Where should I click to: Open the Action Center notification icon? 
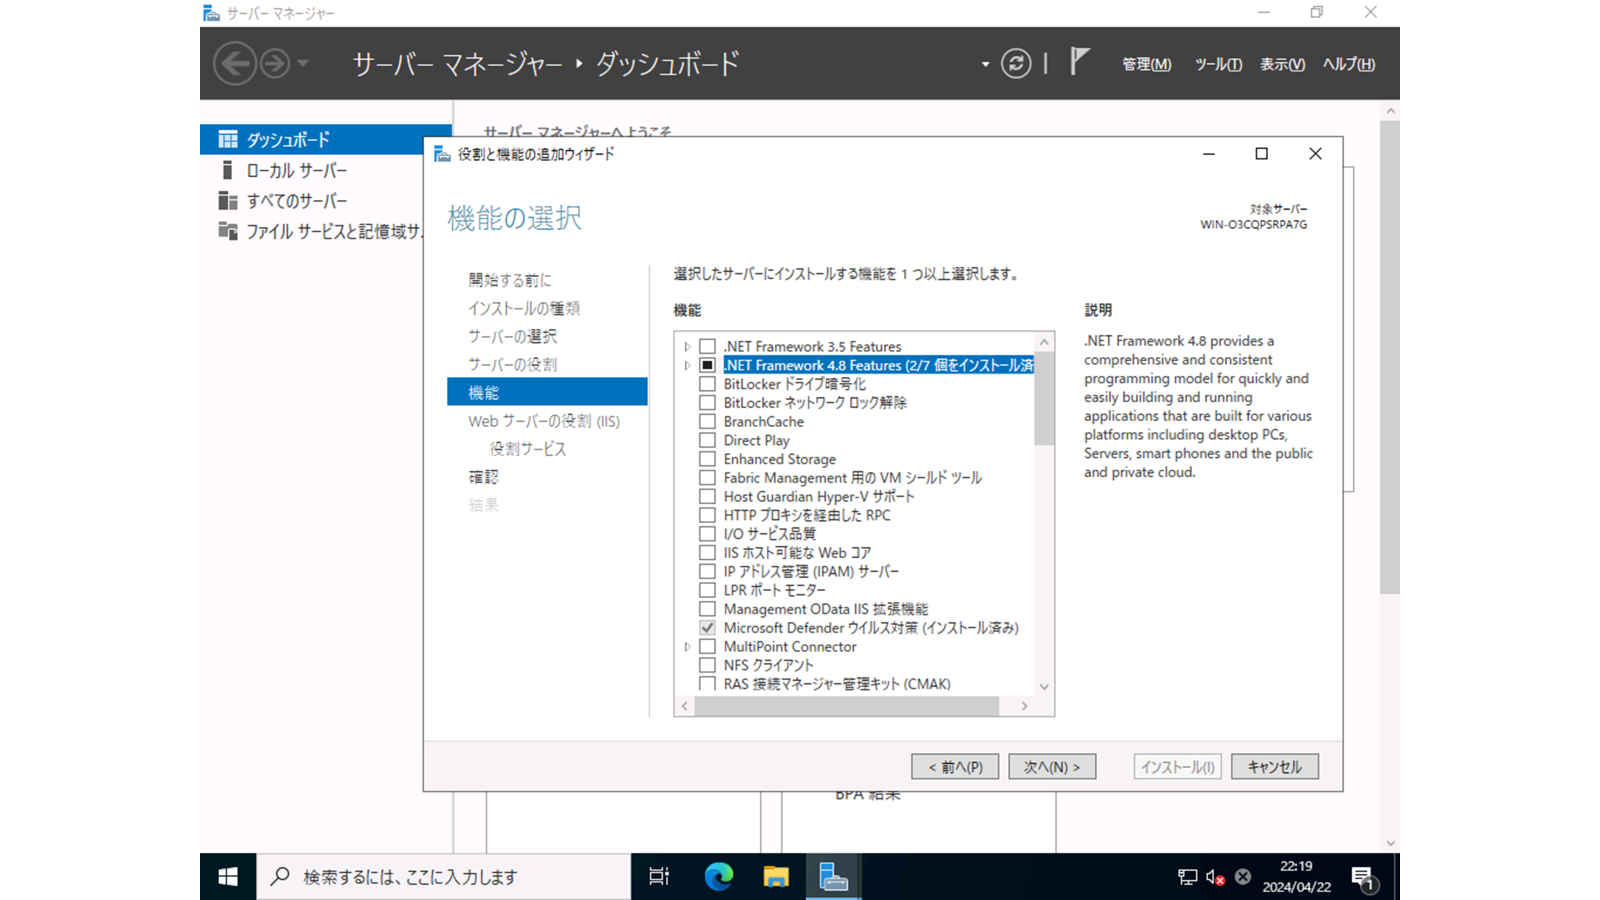click(x=1364, y=878)
